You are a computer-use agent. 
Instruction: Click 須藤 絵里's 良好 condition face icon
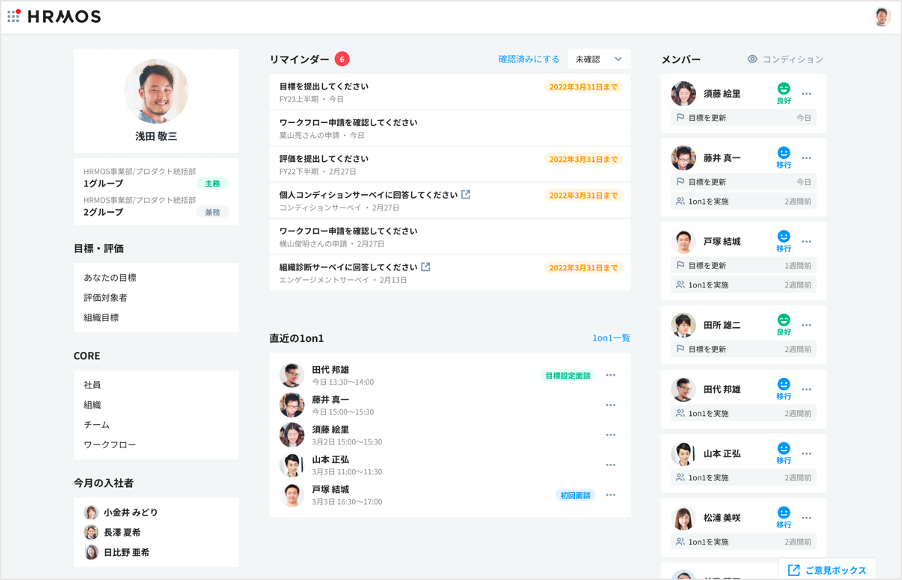[783, 89]
